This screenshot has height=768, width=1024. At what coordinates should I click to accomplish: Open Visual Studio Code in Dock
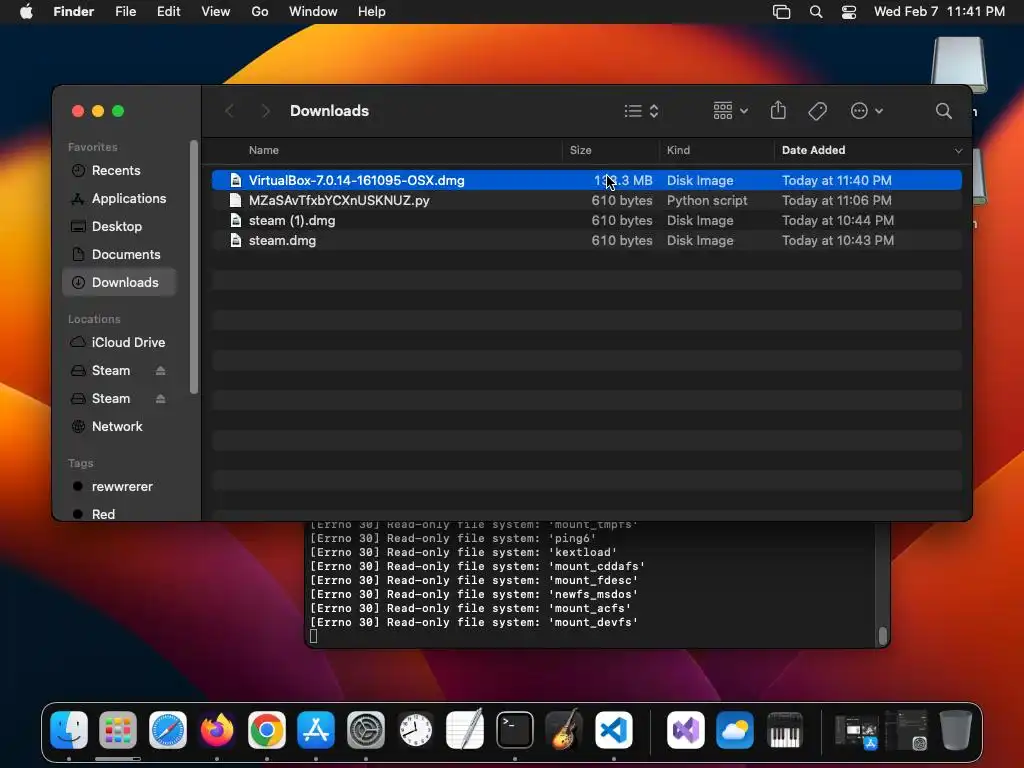tap(614, 729)
